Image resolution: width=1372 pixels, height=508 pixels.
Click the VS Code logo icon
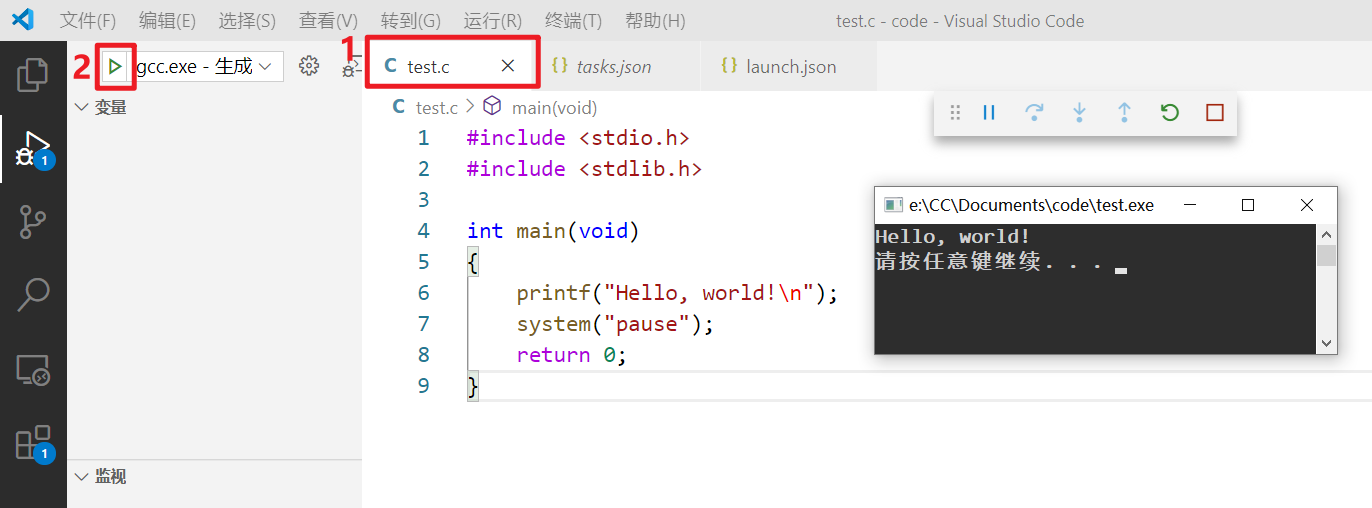point(23,20)
